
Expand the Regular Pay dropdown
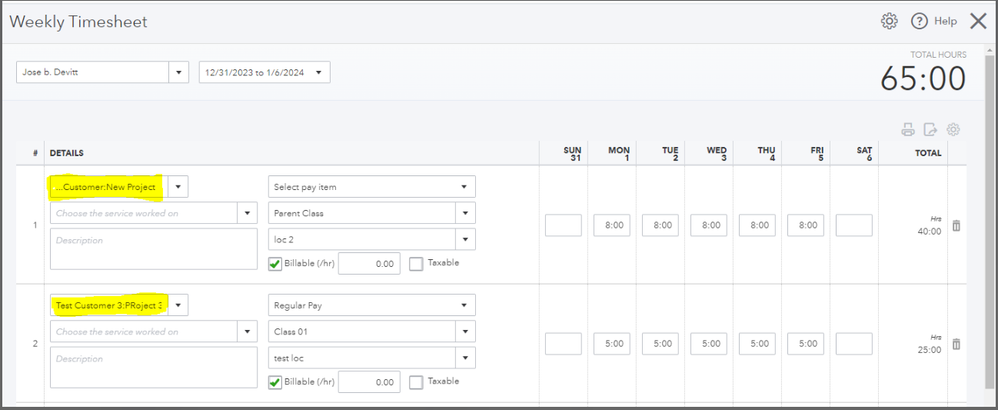(463, 305)
